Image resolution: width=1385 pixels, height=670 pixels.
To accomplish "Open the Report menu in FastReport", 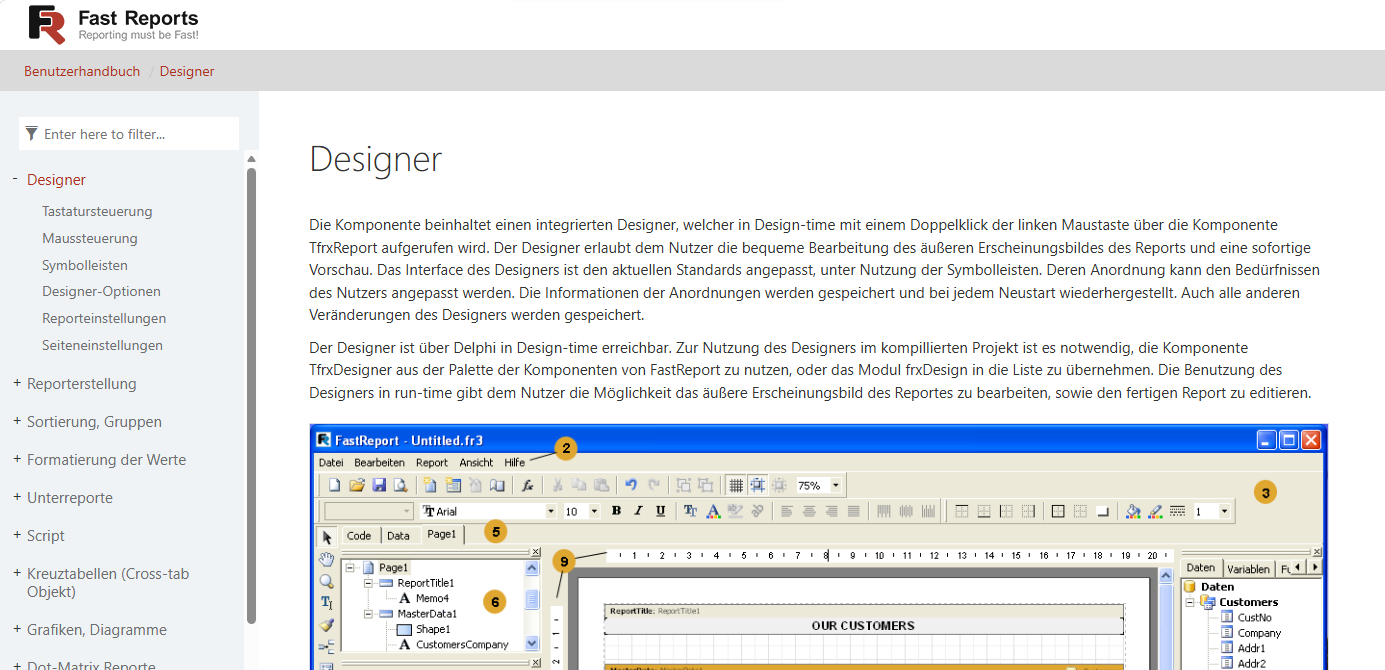I will click(x=432, y=462).
